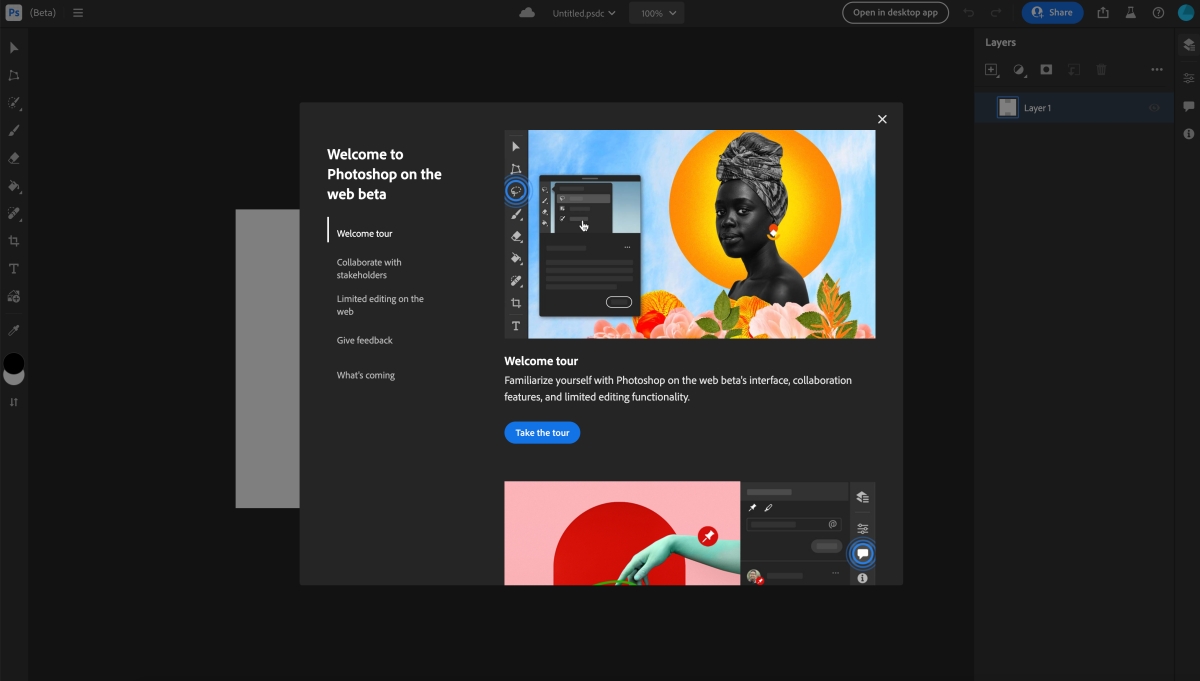Select the Eraser tool in left toolbar
Image resolution: width=1200 pixels, height=681 pixels.
pos(14,158)
